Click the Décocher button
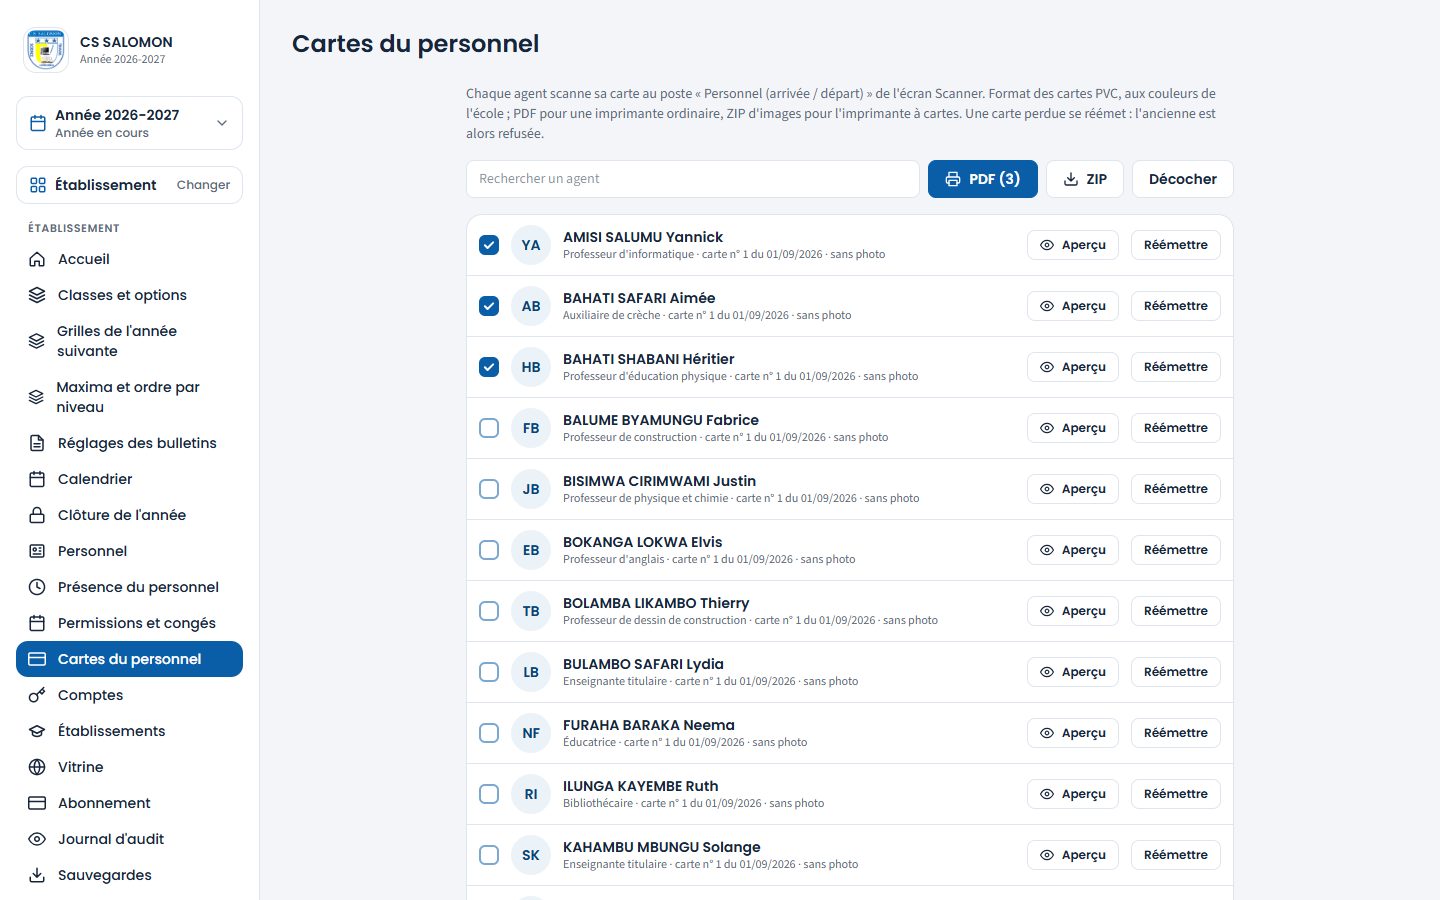 (1183, 179)
